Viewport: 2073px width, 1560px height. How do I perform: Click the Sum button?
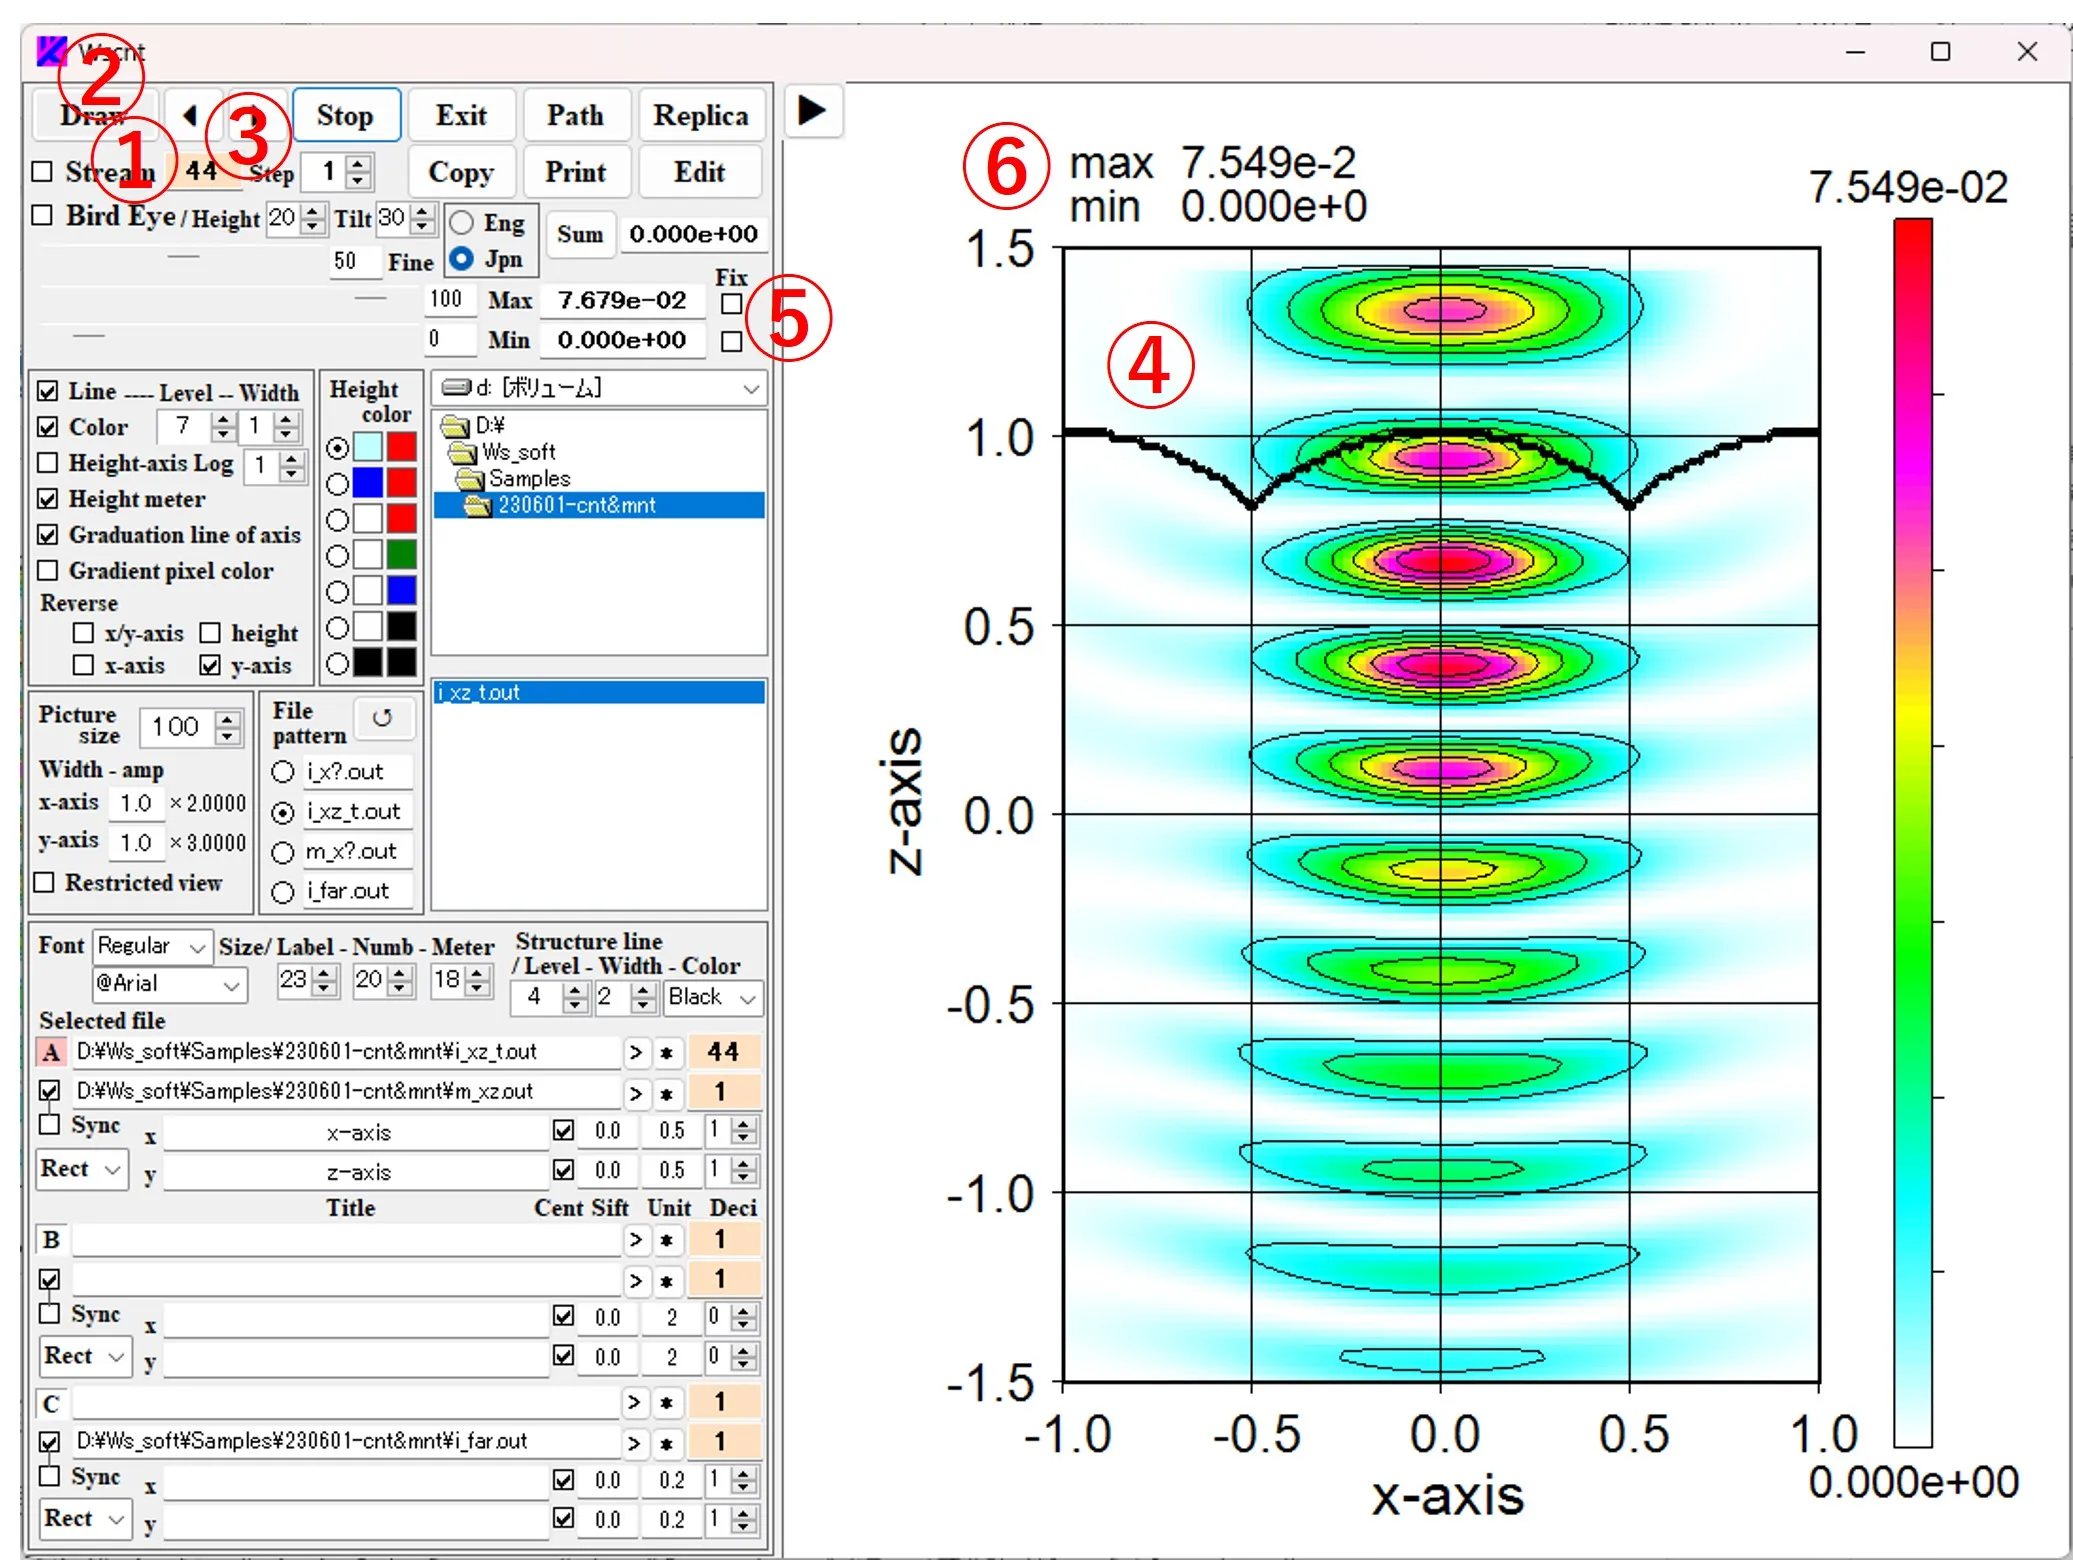tap(580, 234)
